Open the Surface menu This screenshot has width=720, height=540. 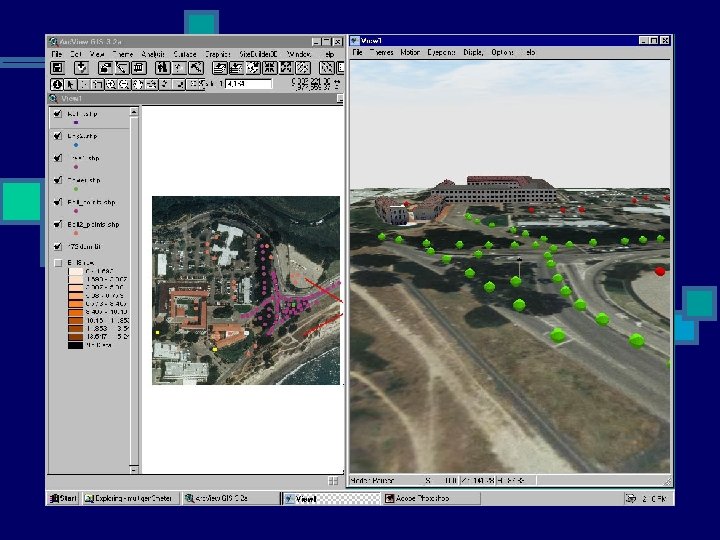pyautogui.click(x=184, y=53)
